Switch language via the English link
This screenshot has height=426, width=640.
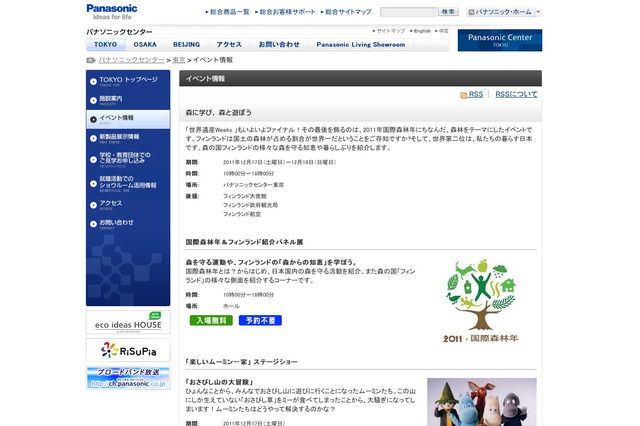click(422, 31)
